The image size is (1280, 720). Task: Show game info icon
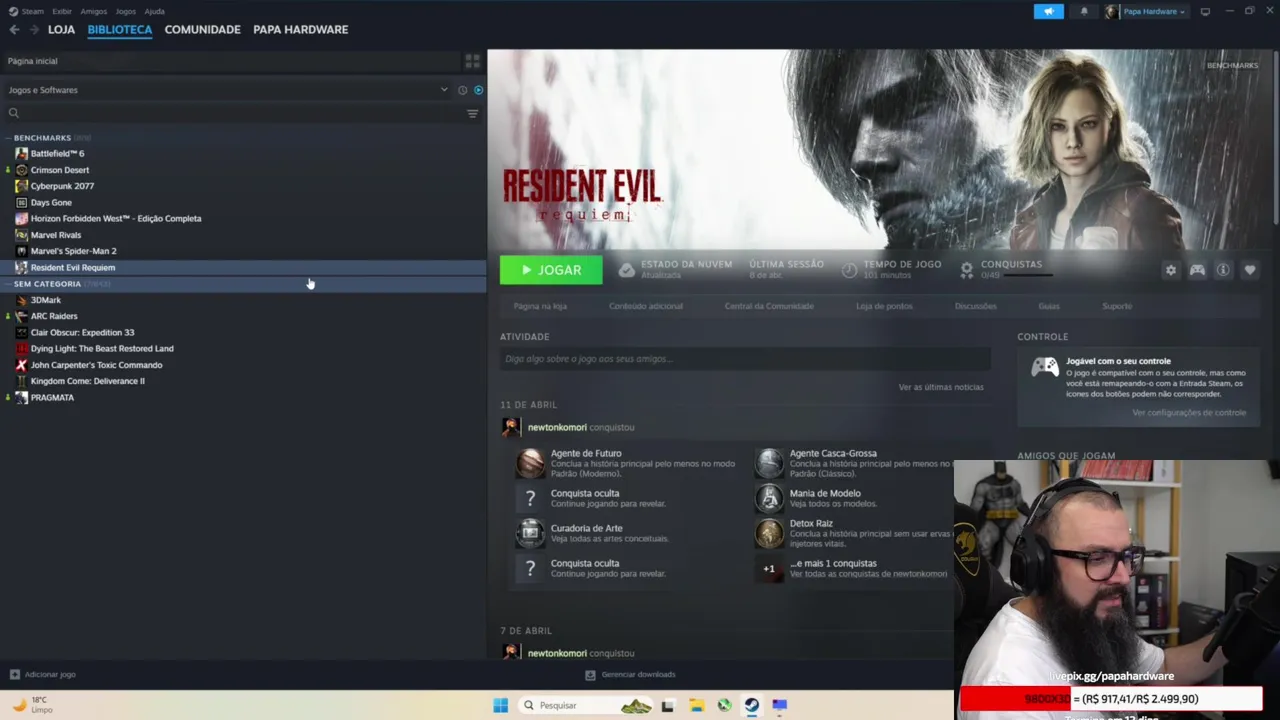(1222, 270)
